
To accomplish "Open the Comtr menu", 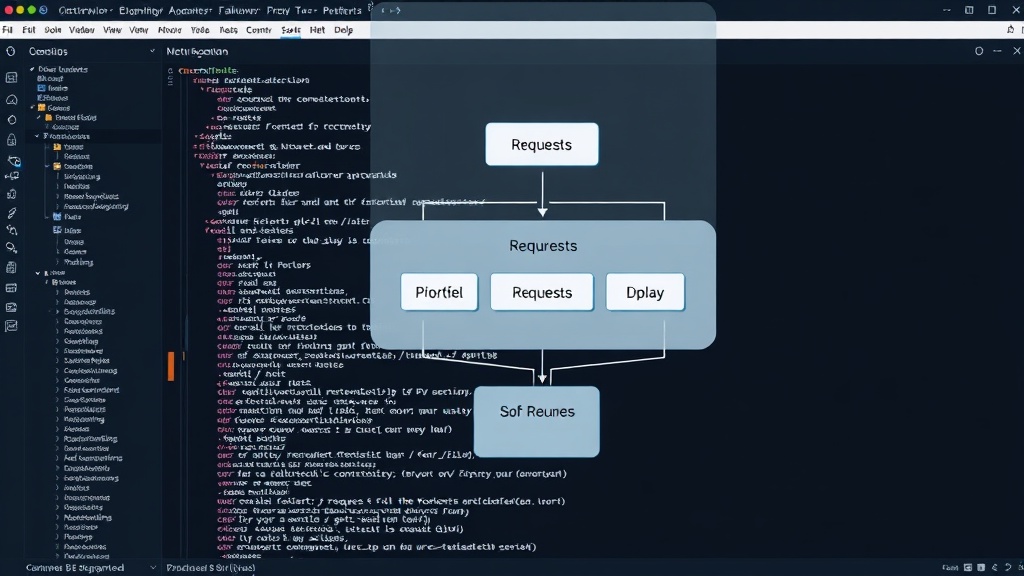I will [x=259, y=29].
